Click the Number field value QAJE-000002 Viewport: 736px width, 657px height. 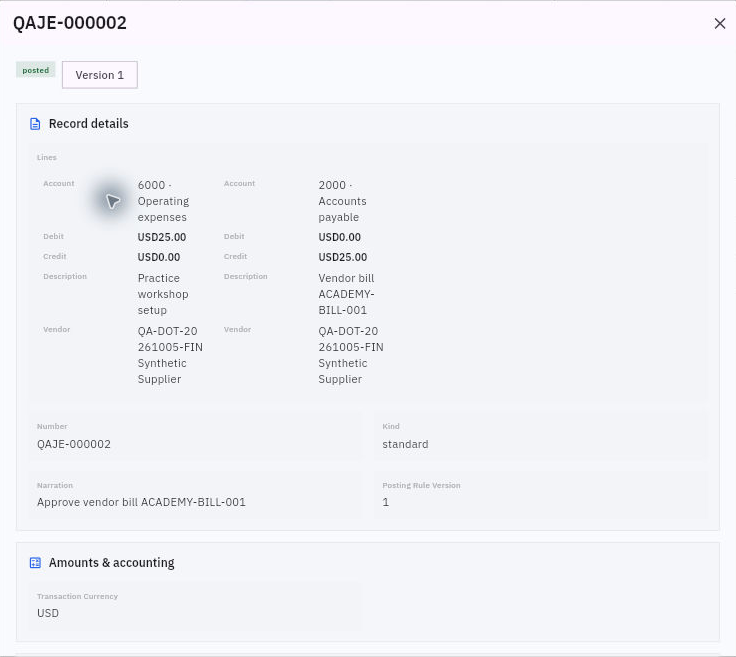click(x=74, y=444)
